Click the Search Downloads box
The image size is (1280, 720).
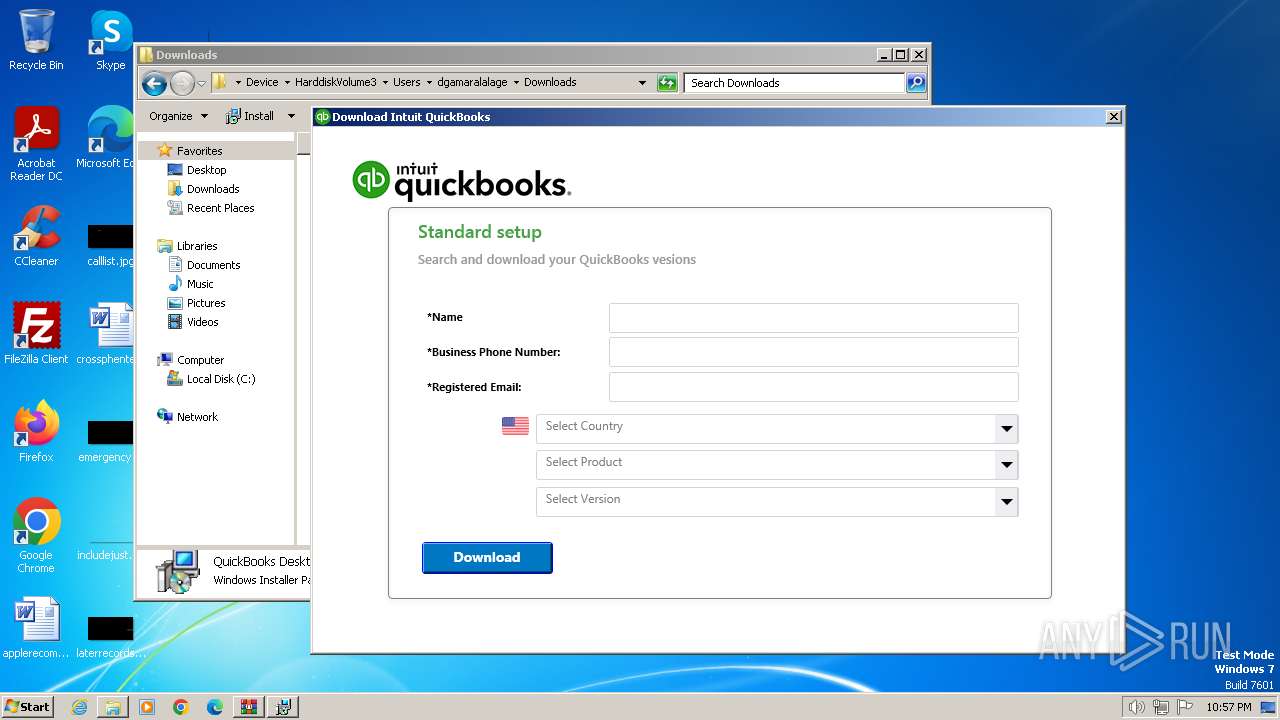tap(794, 83)
